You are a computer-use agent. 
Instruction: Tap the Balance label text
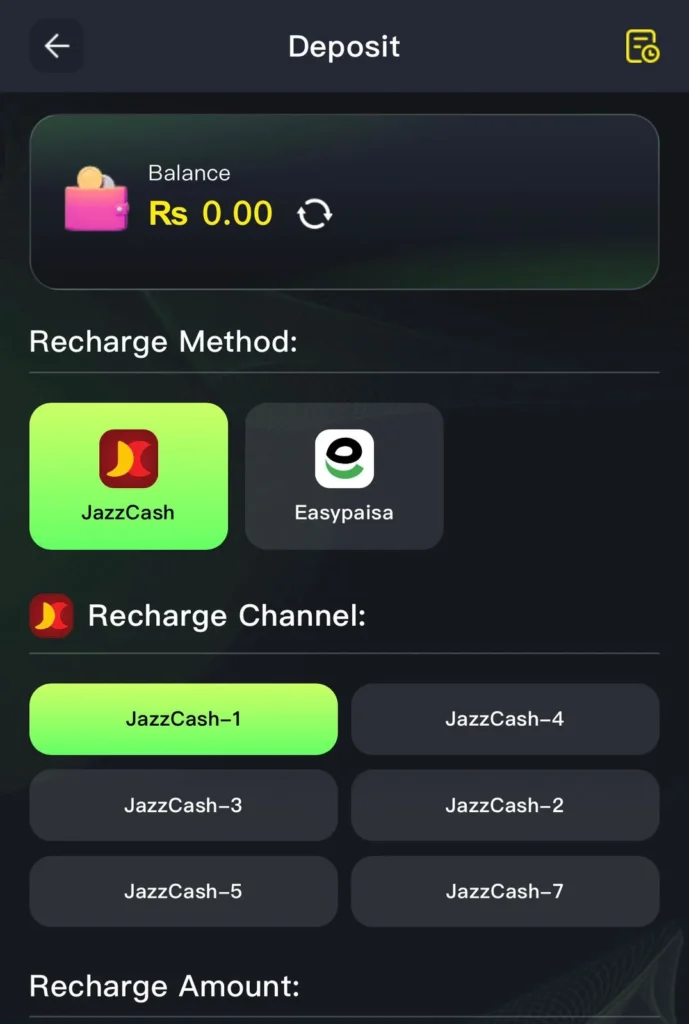pyautogui.click(x=189, y=173)
